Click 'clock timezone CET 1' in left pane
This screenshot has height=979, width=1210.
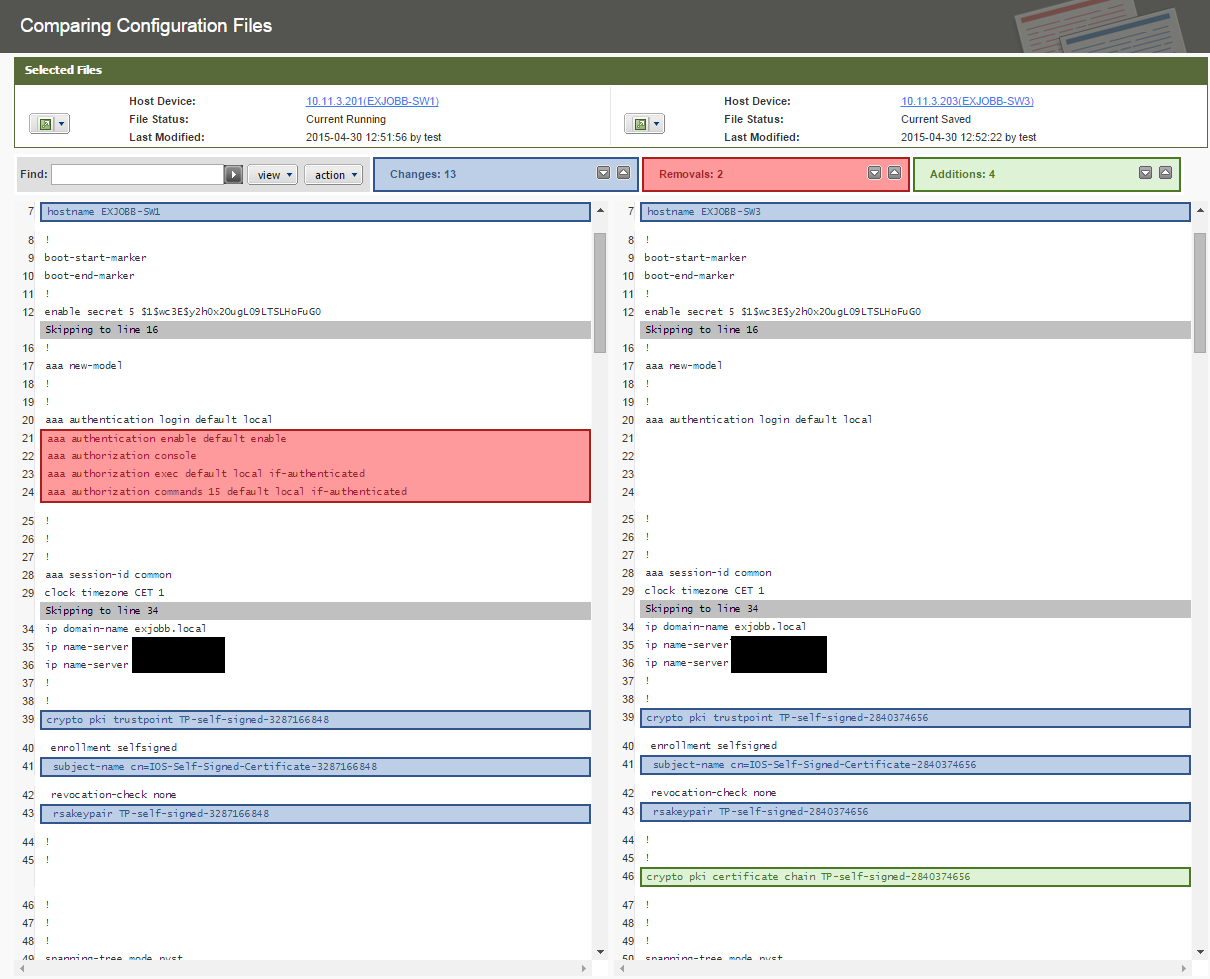[x=105, y=593]
